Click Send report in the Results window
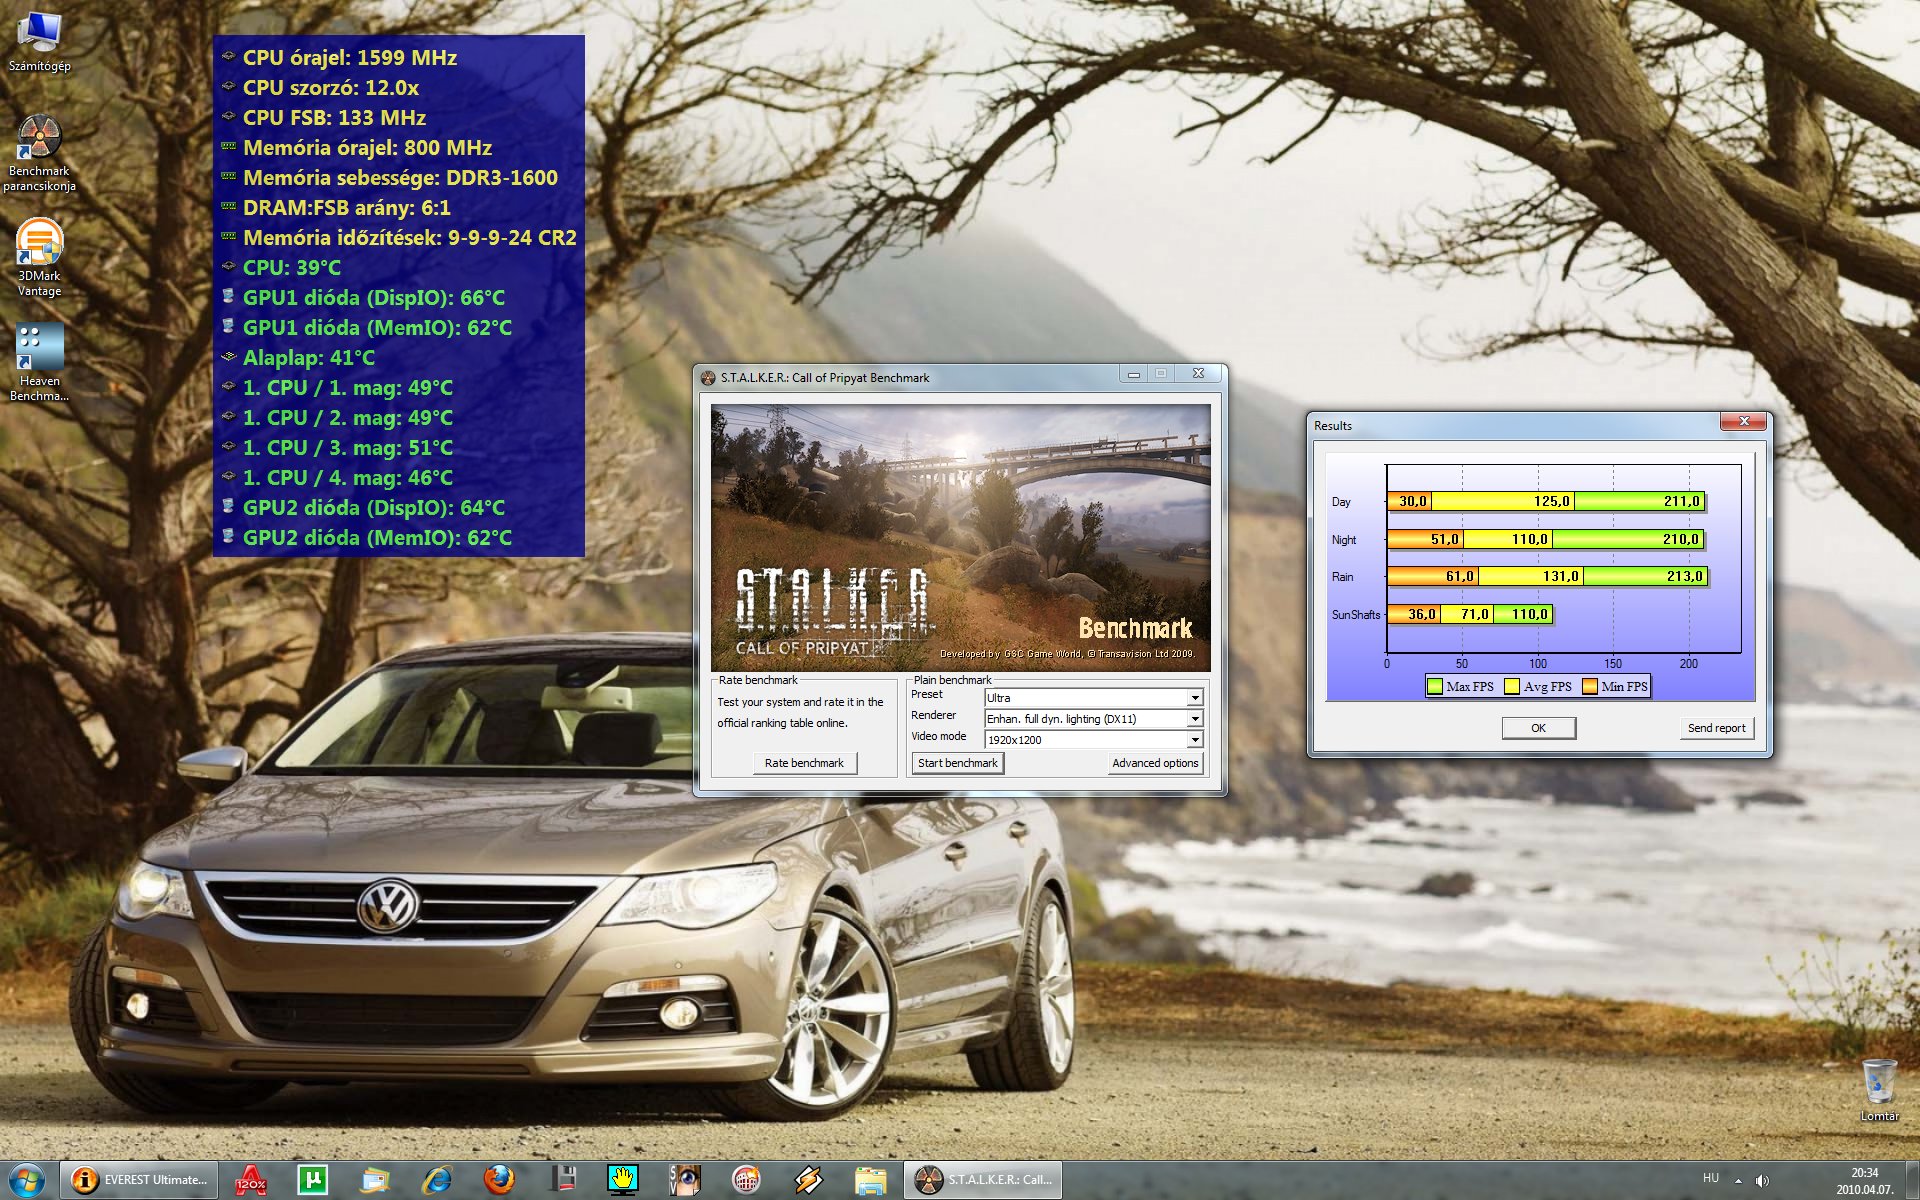1920x1200 pixels. [1717, 728]
